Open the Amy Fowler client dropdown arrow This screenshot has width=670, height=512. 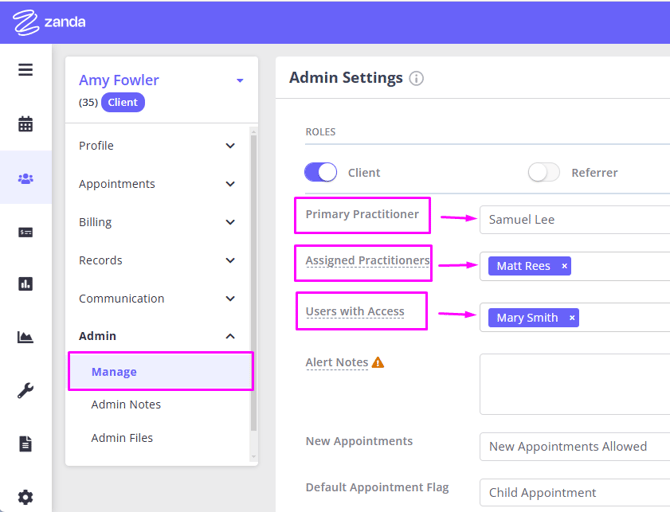[x=240, y=81]
